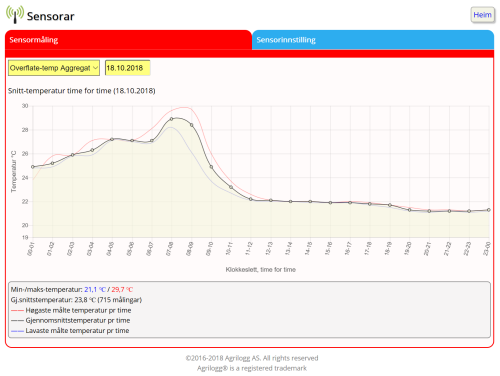
Task: Click the Heim button
Action: pyautogui.click(x=482, y=15)
